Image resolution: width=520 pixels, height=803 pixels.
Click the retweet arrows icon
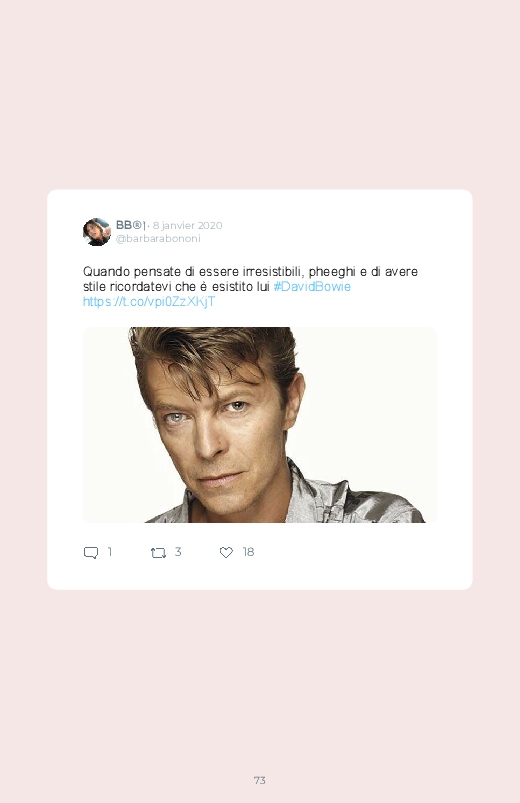tap(158, 553)
